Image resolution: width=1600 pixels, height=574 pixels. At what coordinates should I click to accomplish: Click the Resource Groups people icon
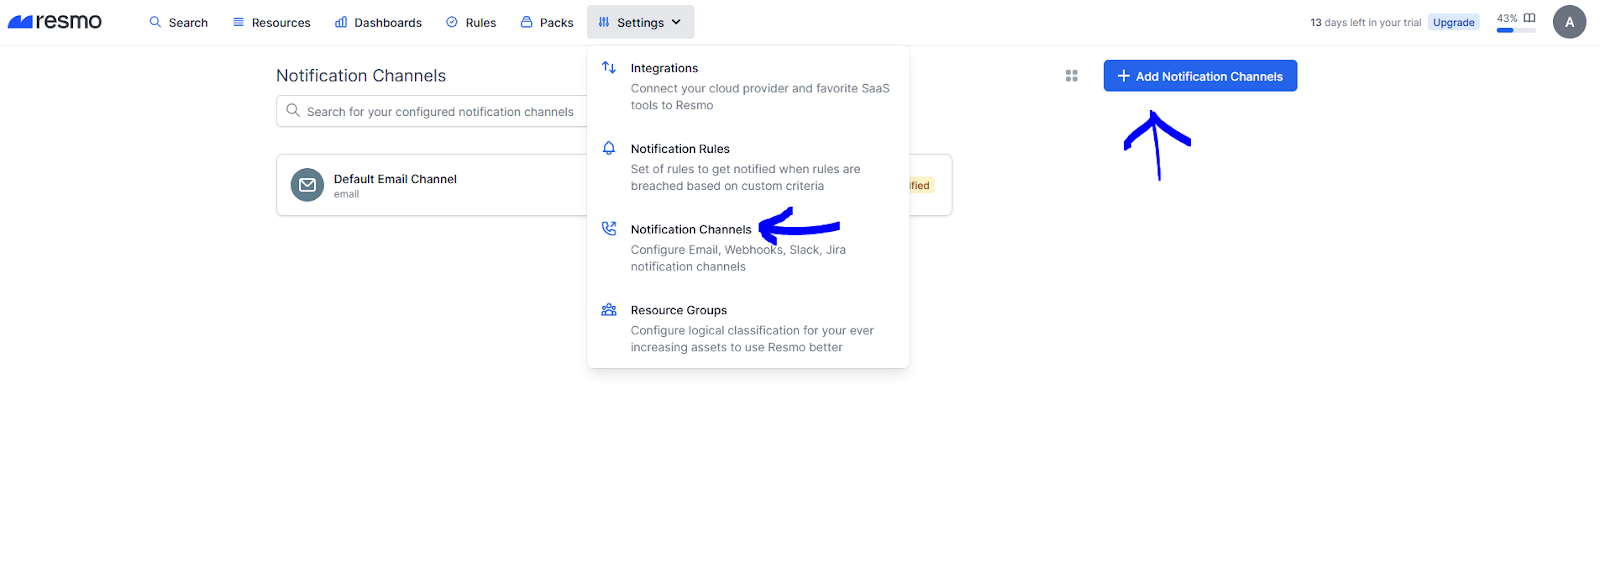point(609,310)
